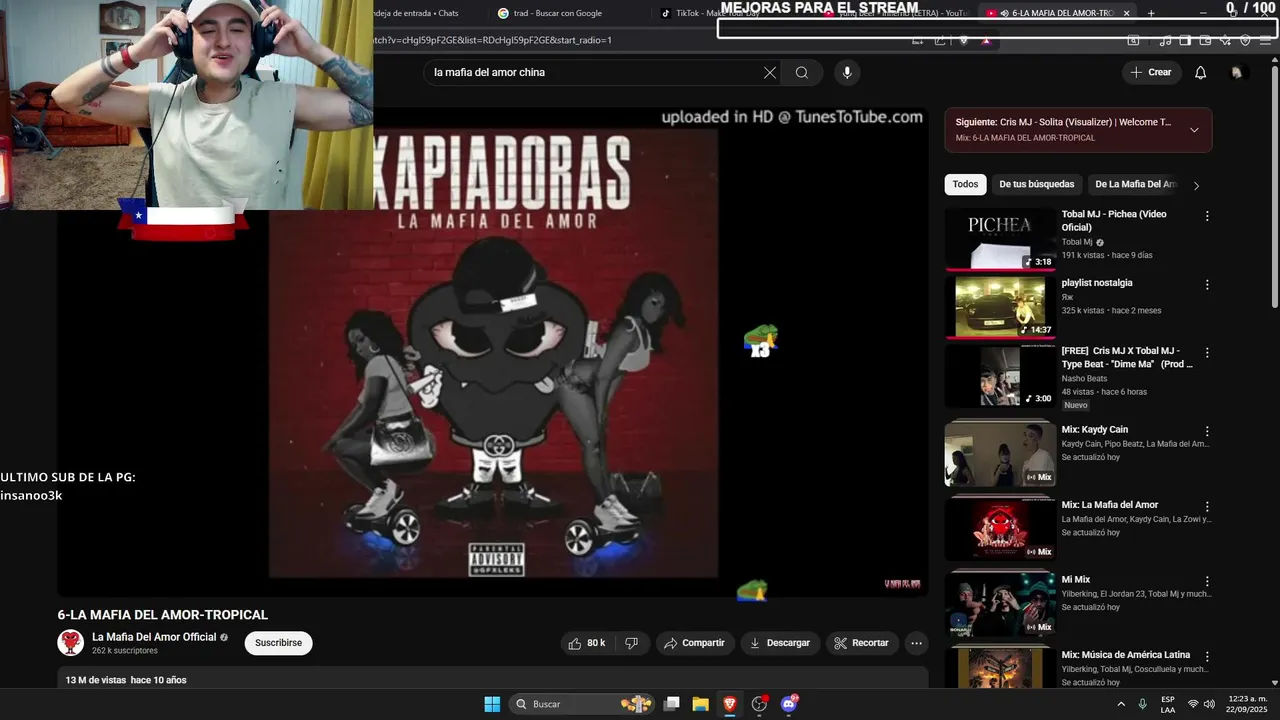Open more actions below the video
1280x720 pixels.
point(916,643)
